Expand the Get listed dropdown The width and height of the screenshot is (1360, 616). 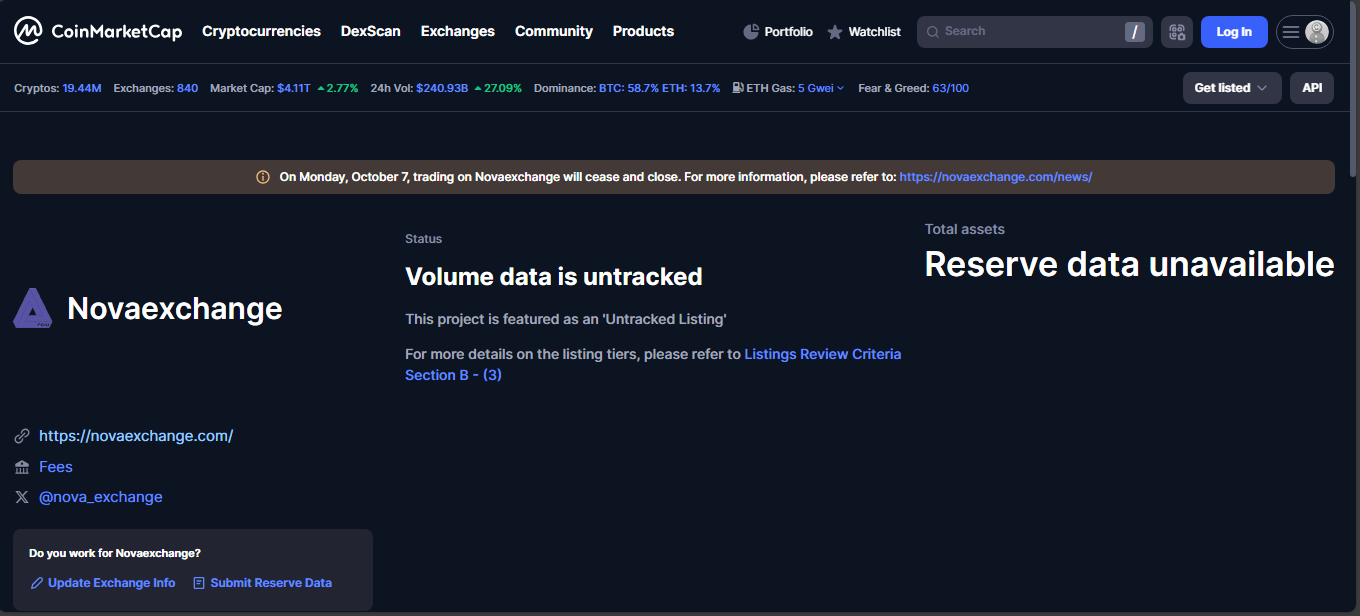click(x=1231, y=88)
